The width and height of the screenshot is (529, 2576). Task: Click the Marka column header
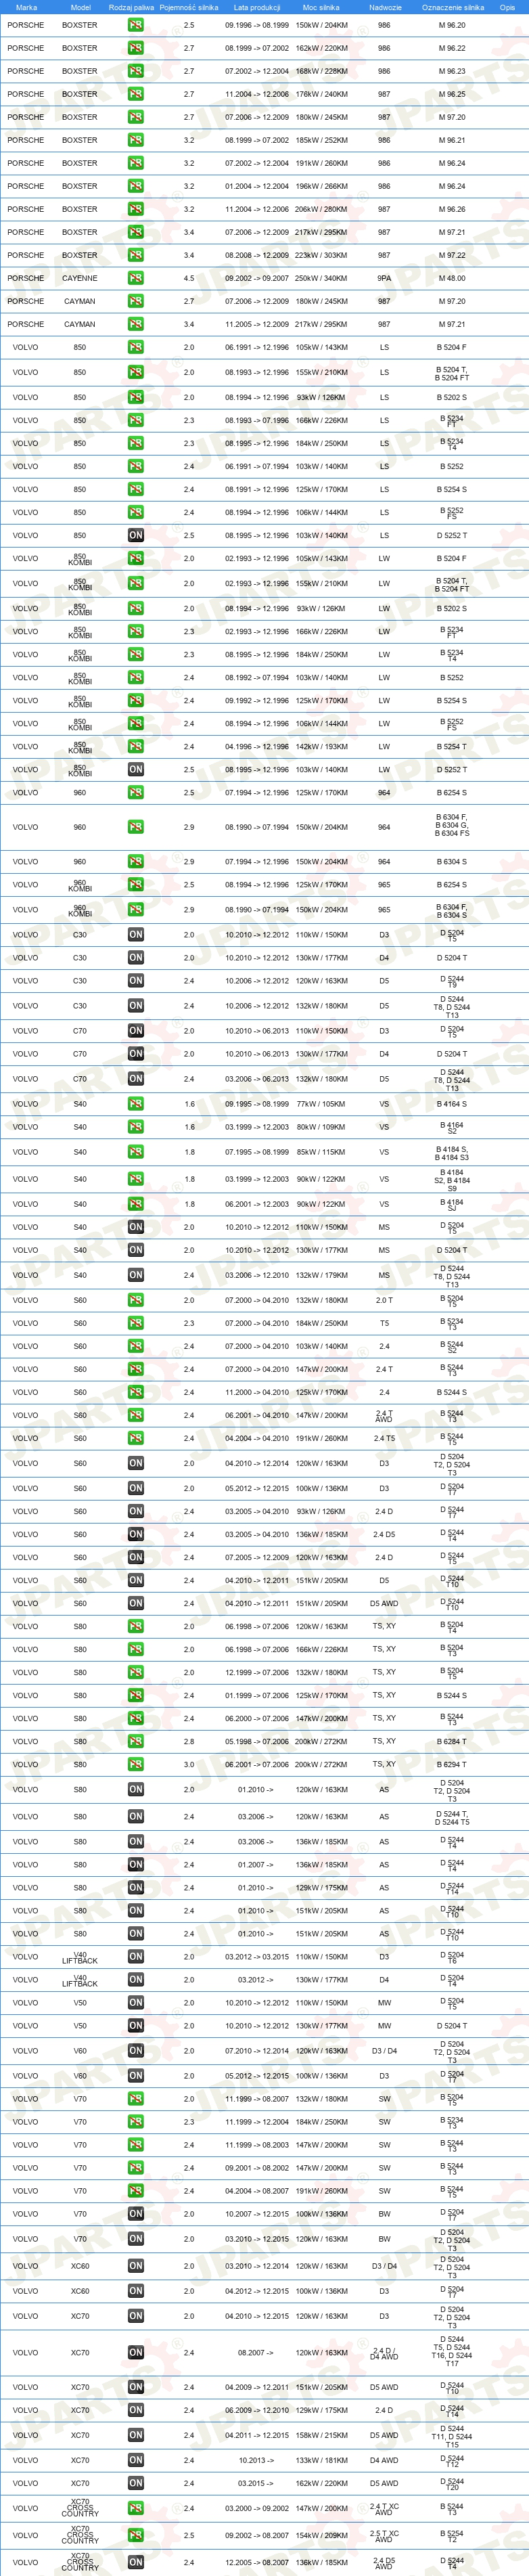tap(26, 7)
